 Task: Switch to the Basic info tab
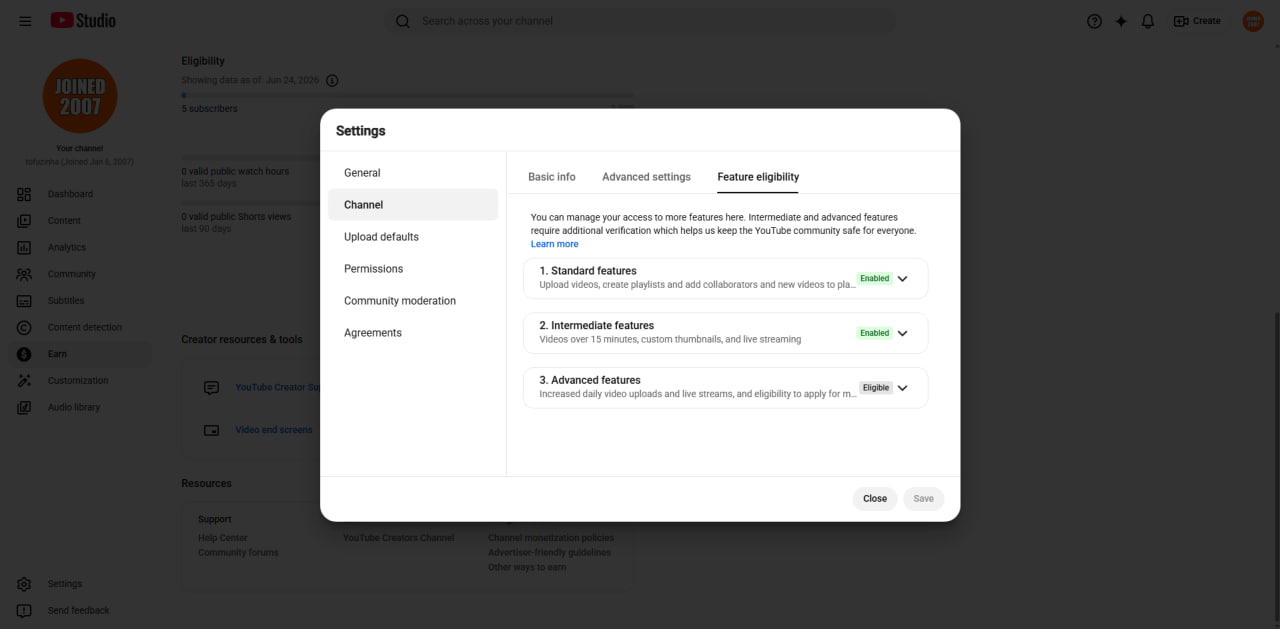tap(552, 177)
